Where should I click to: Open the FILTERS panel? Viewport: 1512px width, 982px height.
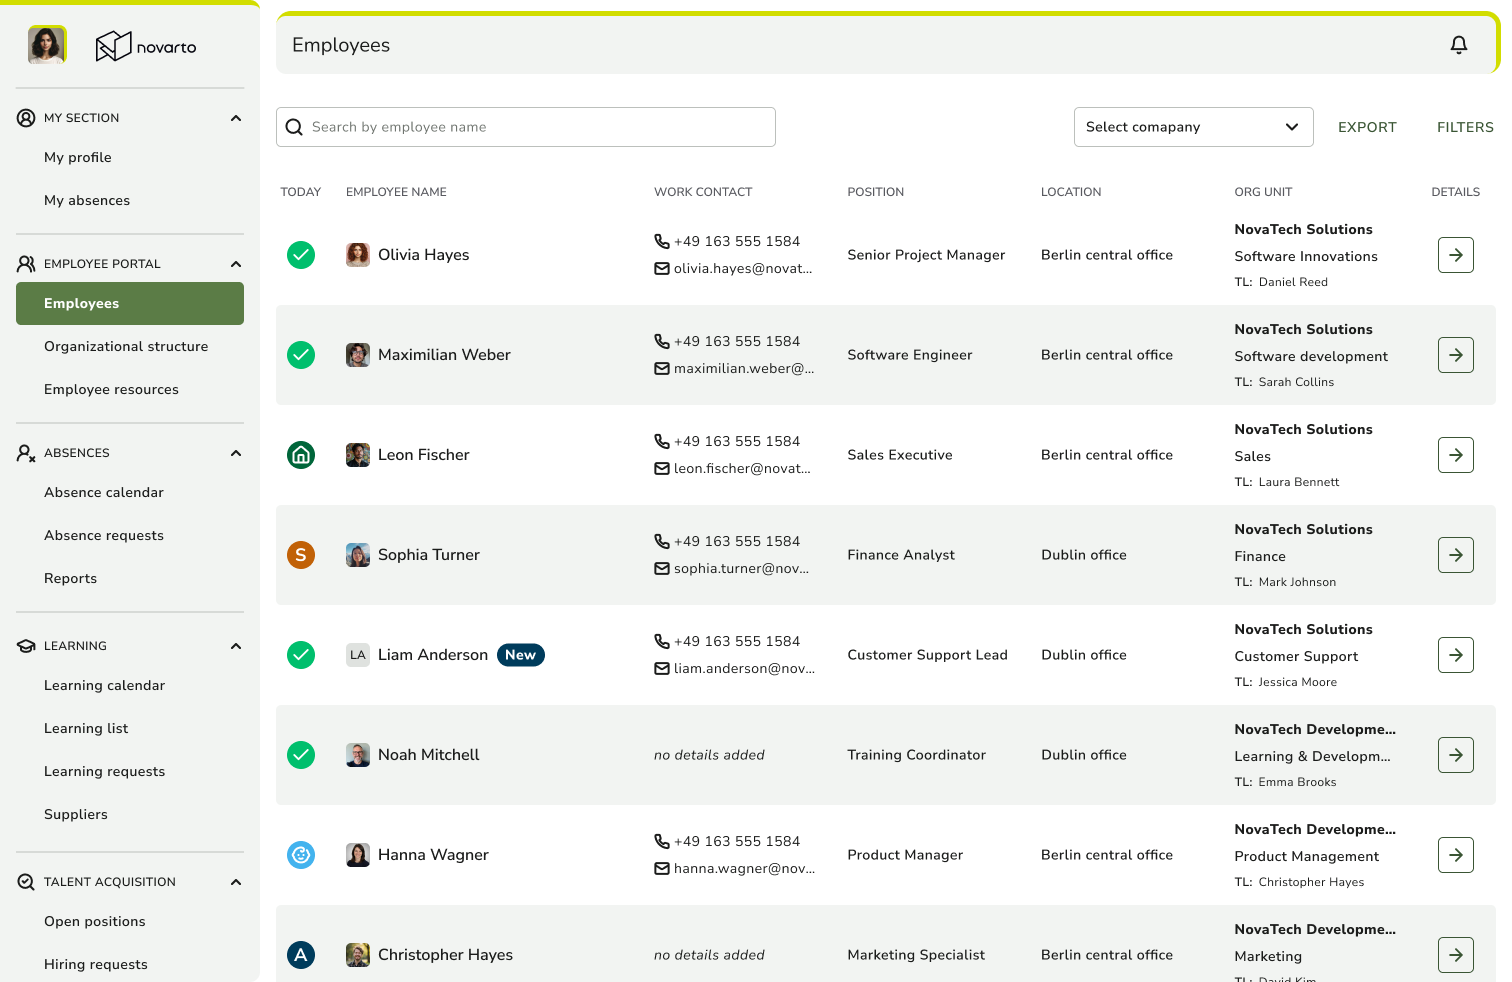tap(1465, 127)
